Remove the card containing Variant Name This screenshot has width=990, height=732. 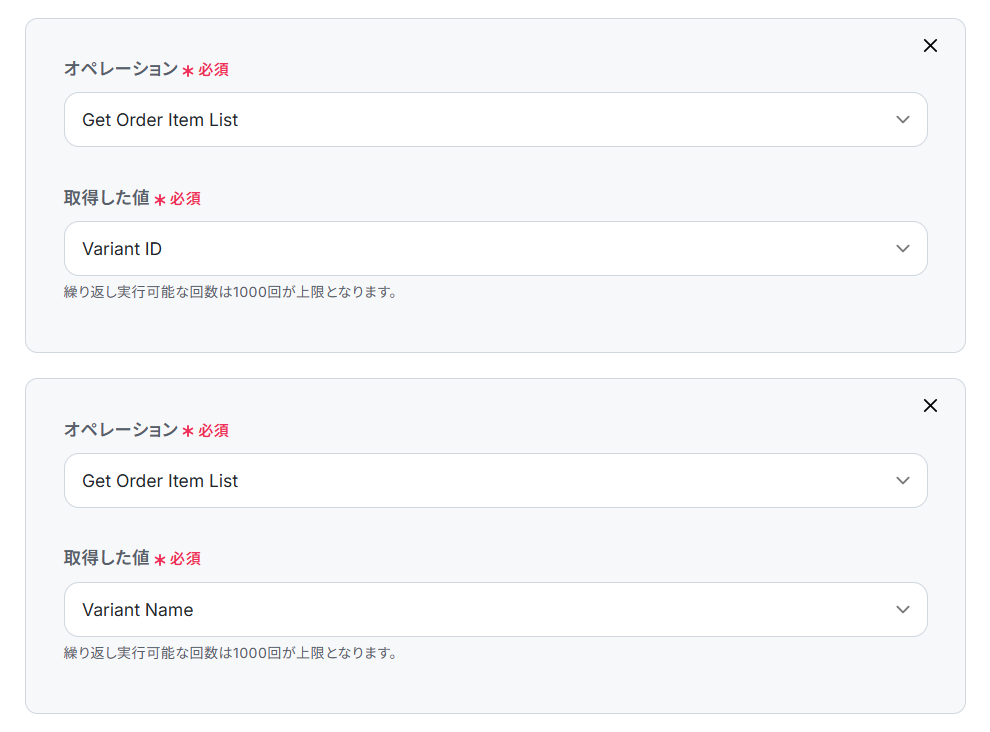930,405
